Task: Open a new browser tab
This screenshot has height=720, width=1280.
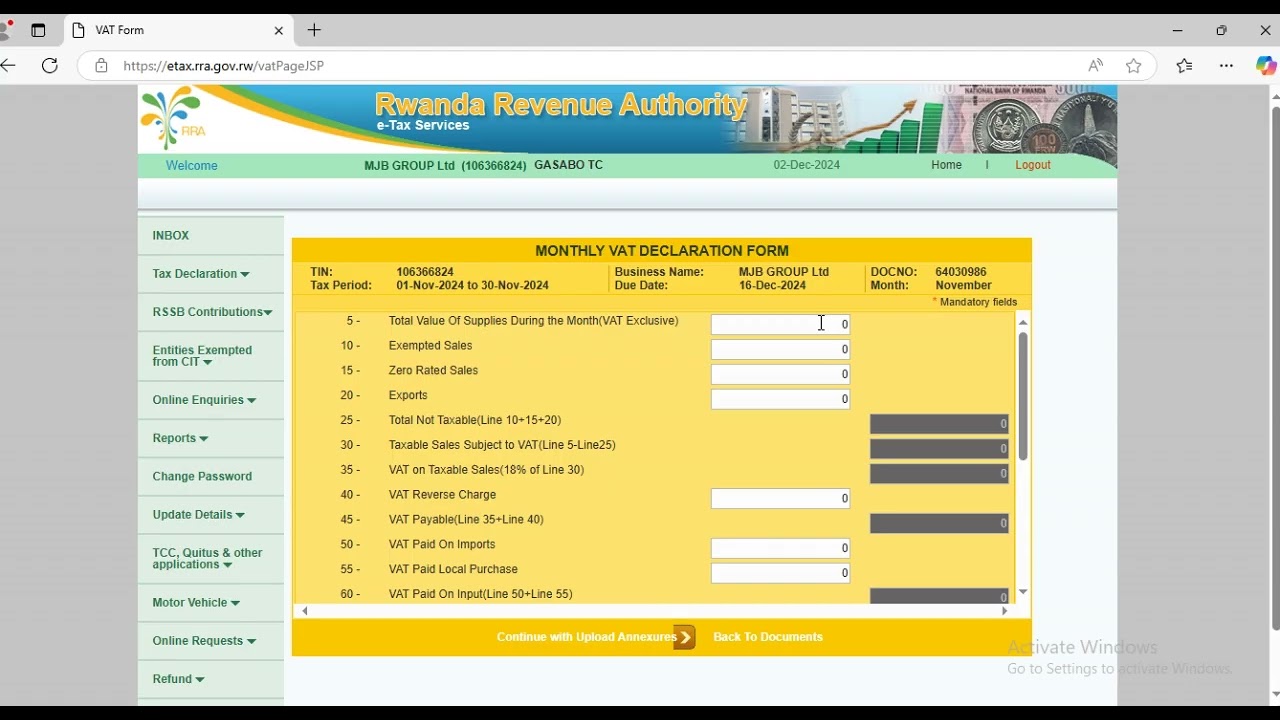Action: click(315, 31)
